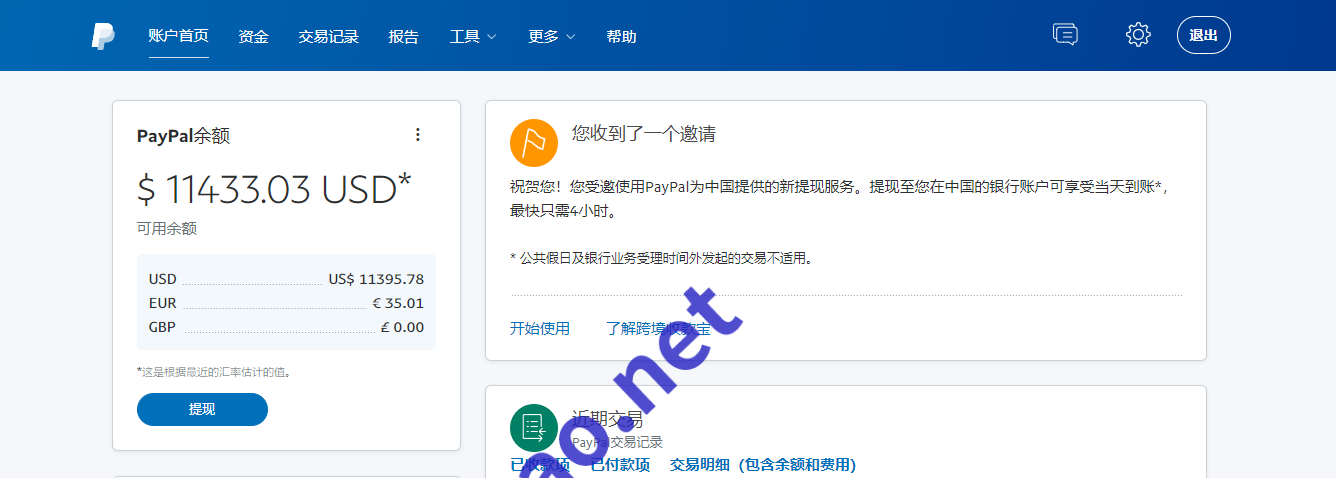Click the 提现 withdraw button
The width and height of the screenshot is (1336, 478).
point(202,409)
